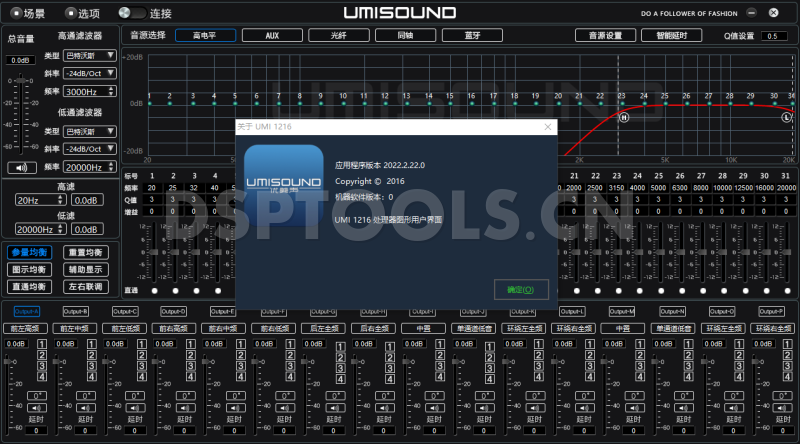
Task: Mute Output-A channel speaker icon
Action: (37, 408)
